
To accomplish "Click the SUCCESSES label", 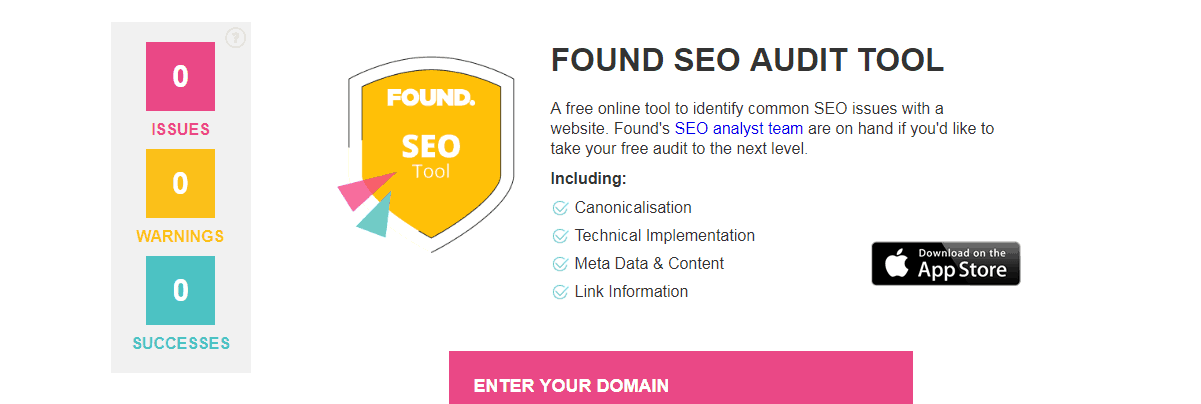I will 180,344.
